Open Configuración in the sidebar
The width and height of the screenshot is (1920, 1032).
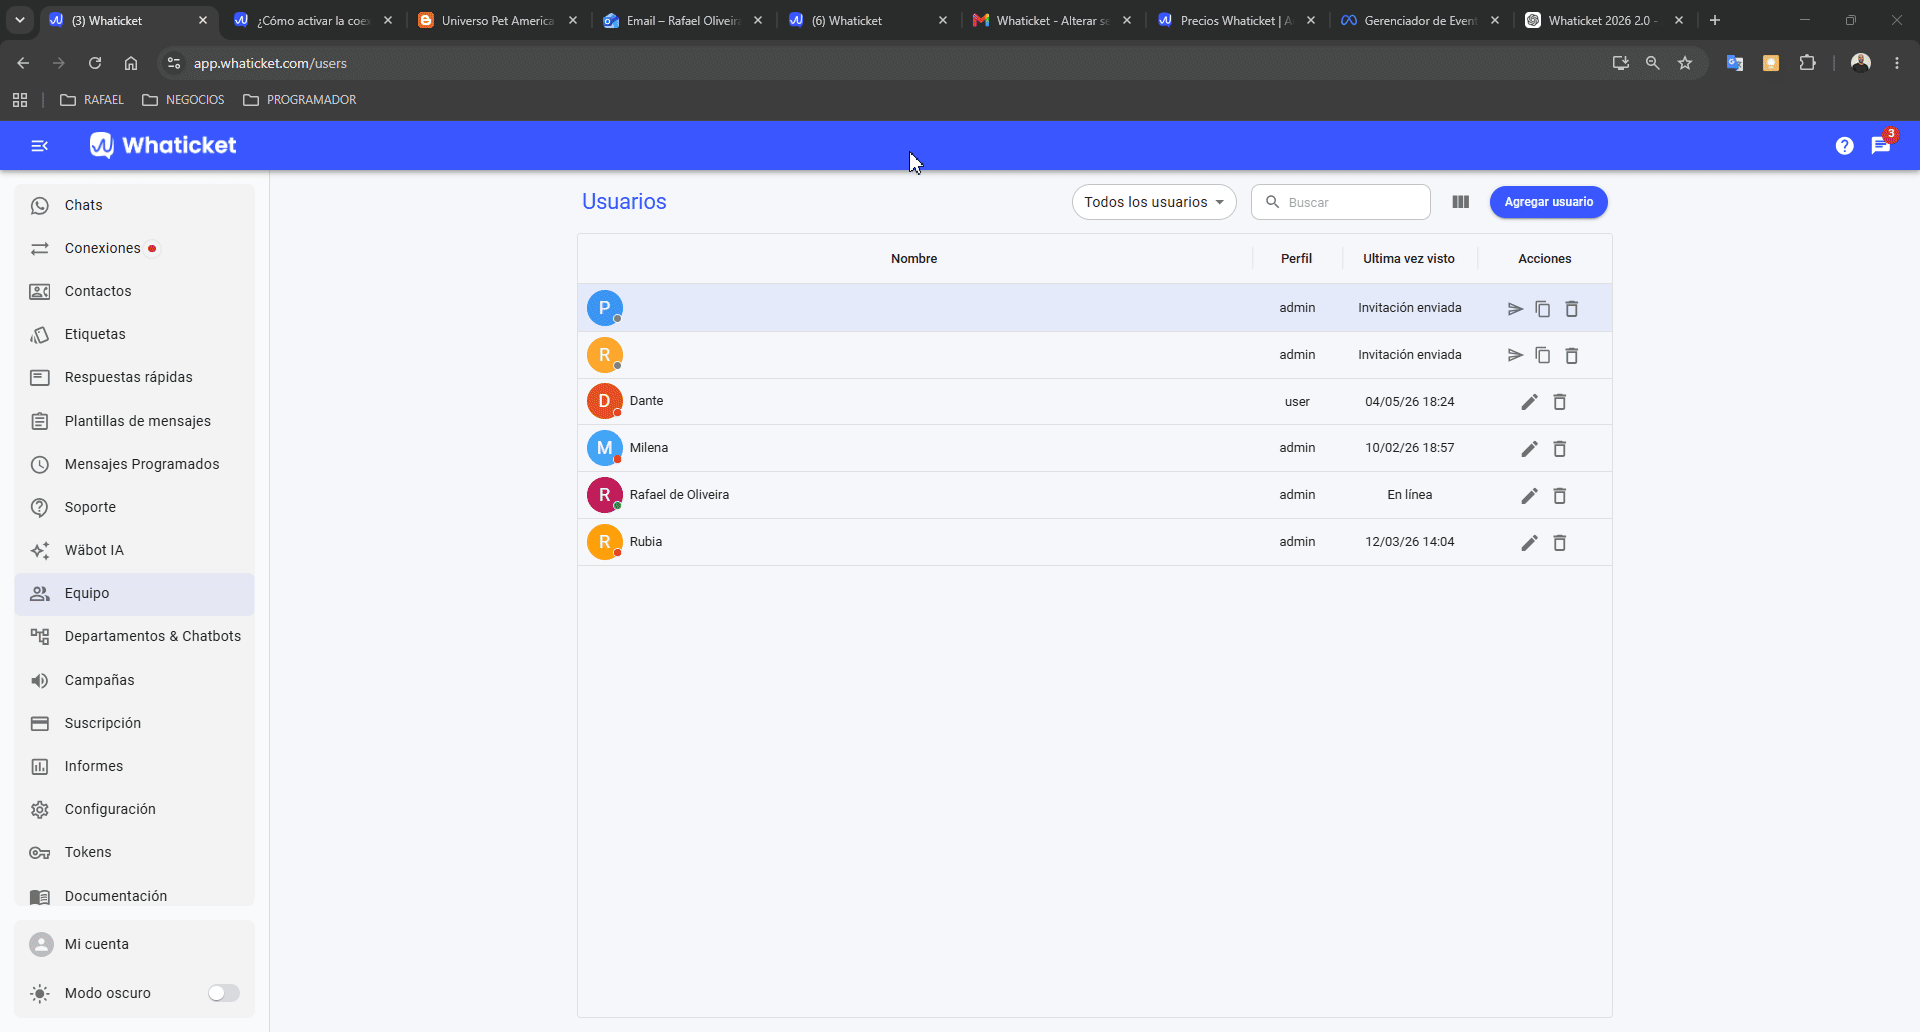click(134, 809)
